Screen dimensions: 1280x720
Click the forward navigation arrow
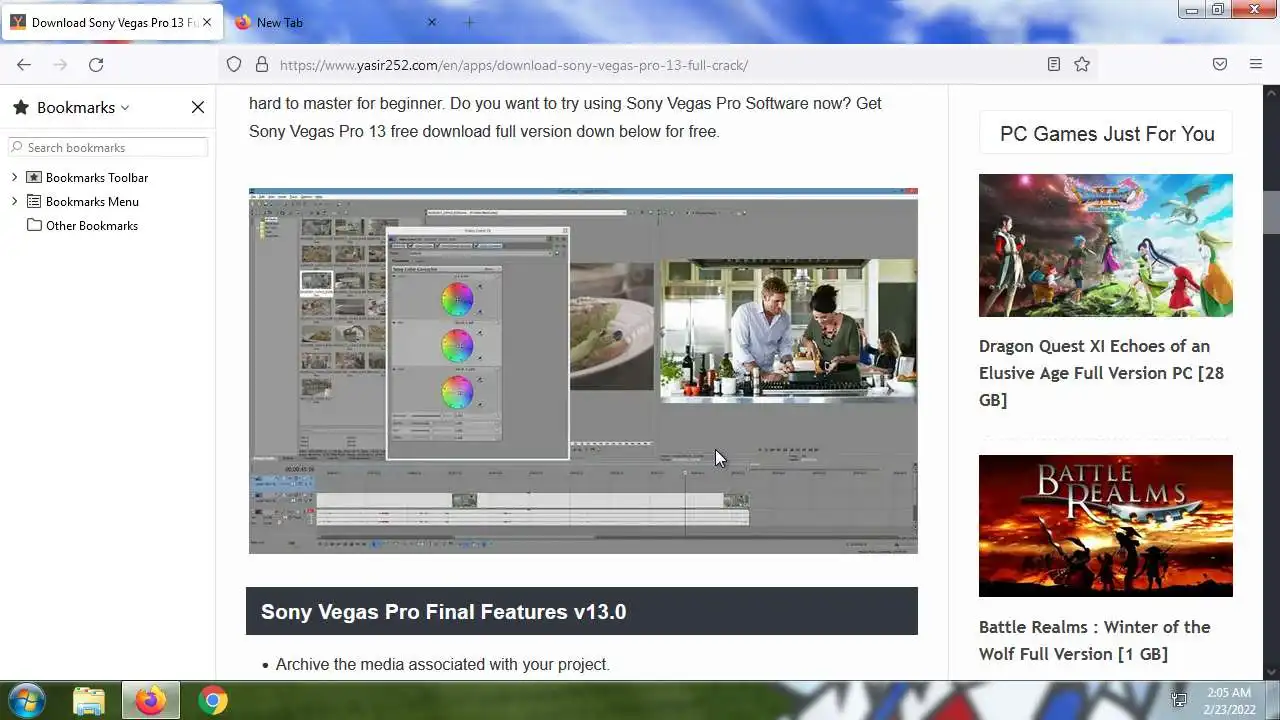pos(60,64)
